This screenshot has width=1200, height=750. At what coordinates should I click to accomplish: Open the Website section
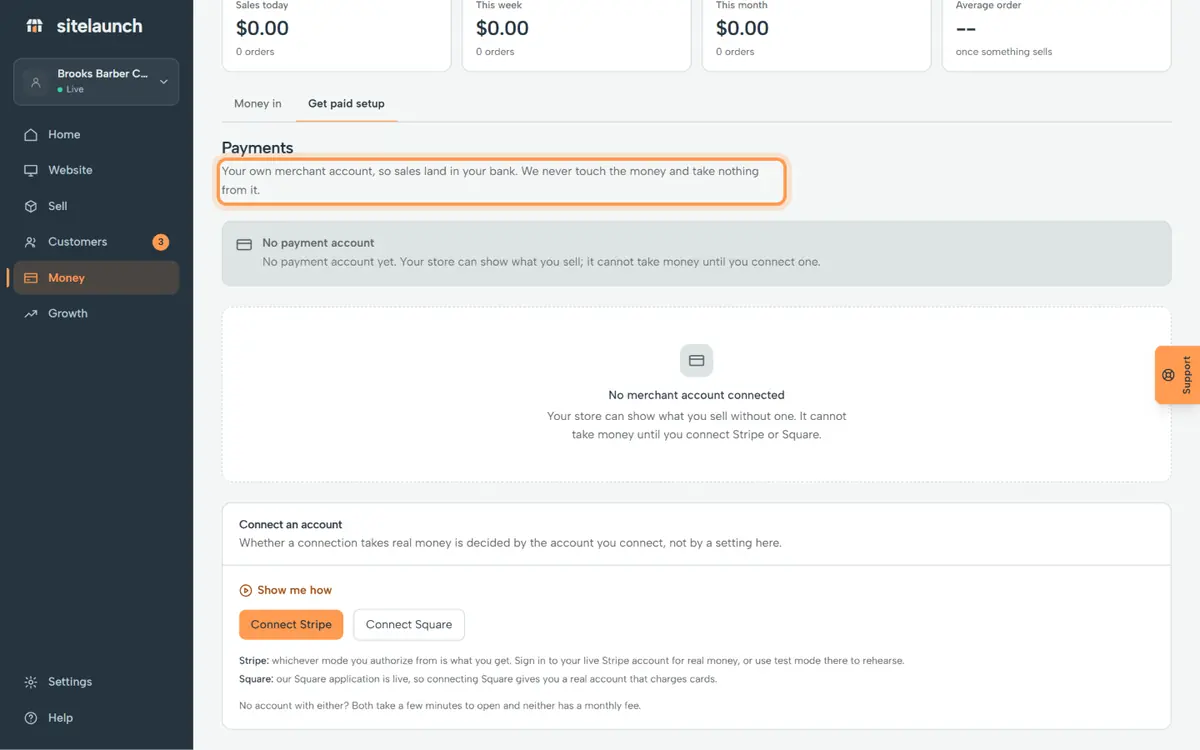[96, 171]
